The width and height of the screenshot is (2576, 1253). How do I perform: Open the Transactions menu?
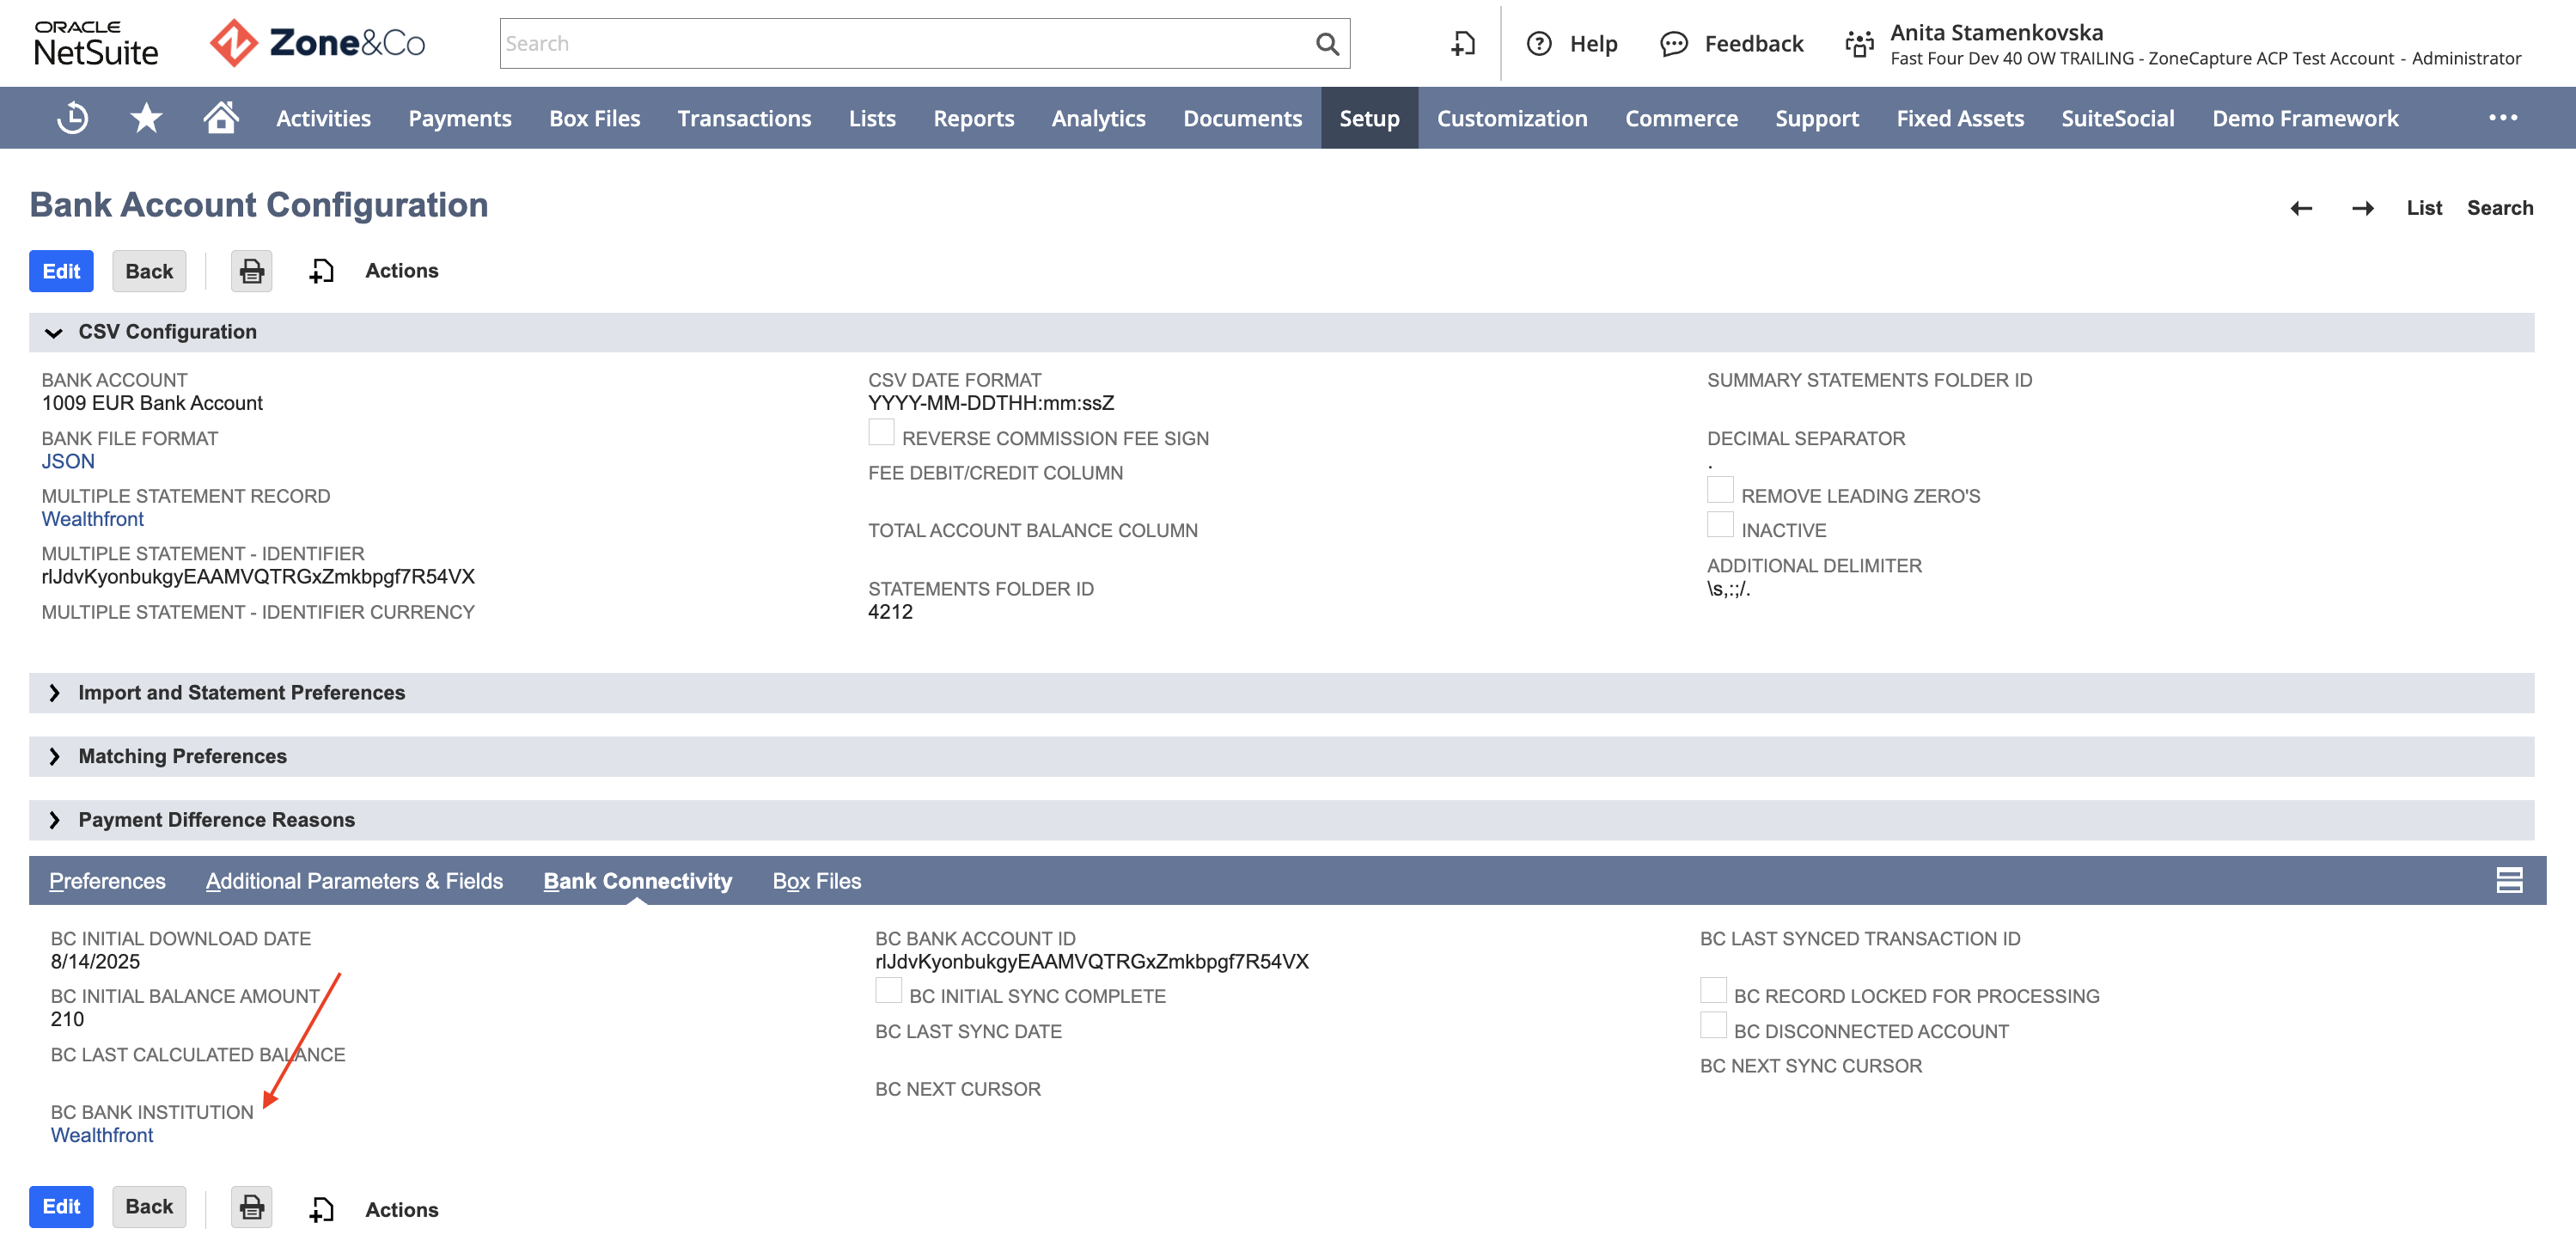tap(744, 118)
